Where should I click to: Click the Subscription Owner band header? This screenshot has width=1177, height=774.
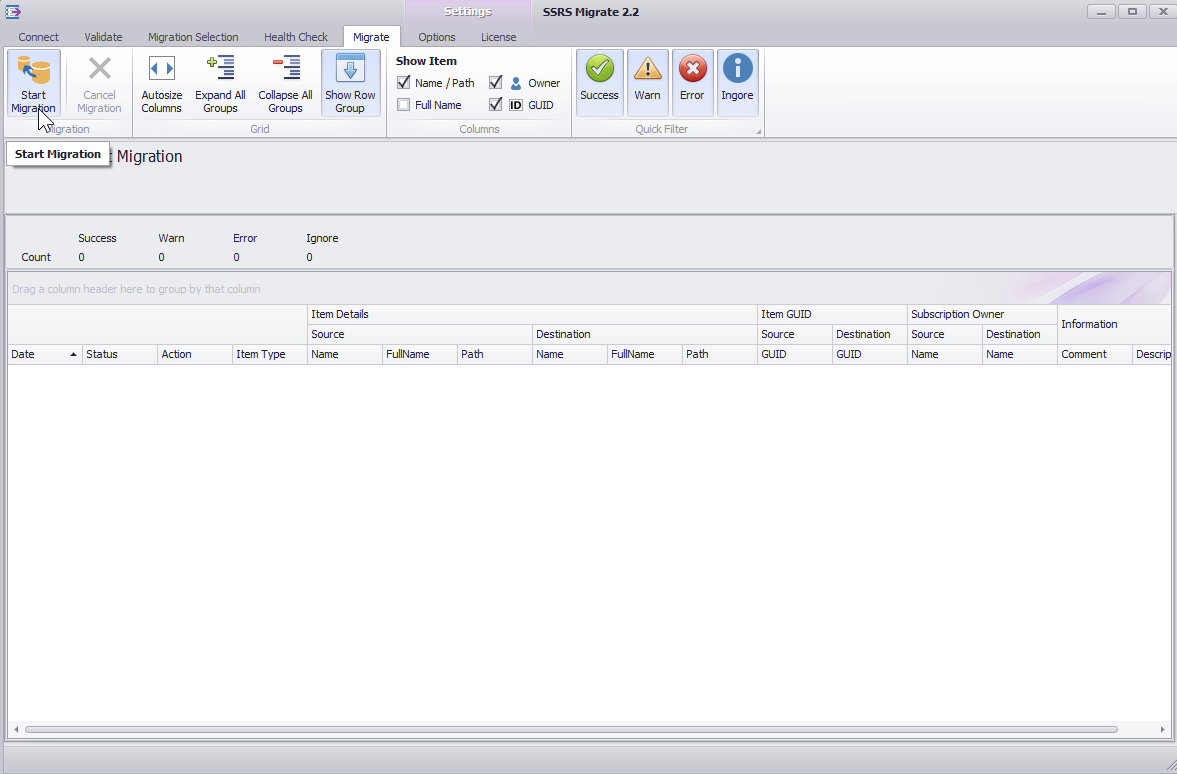coord(983,315)
